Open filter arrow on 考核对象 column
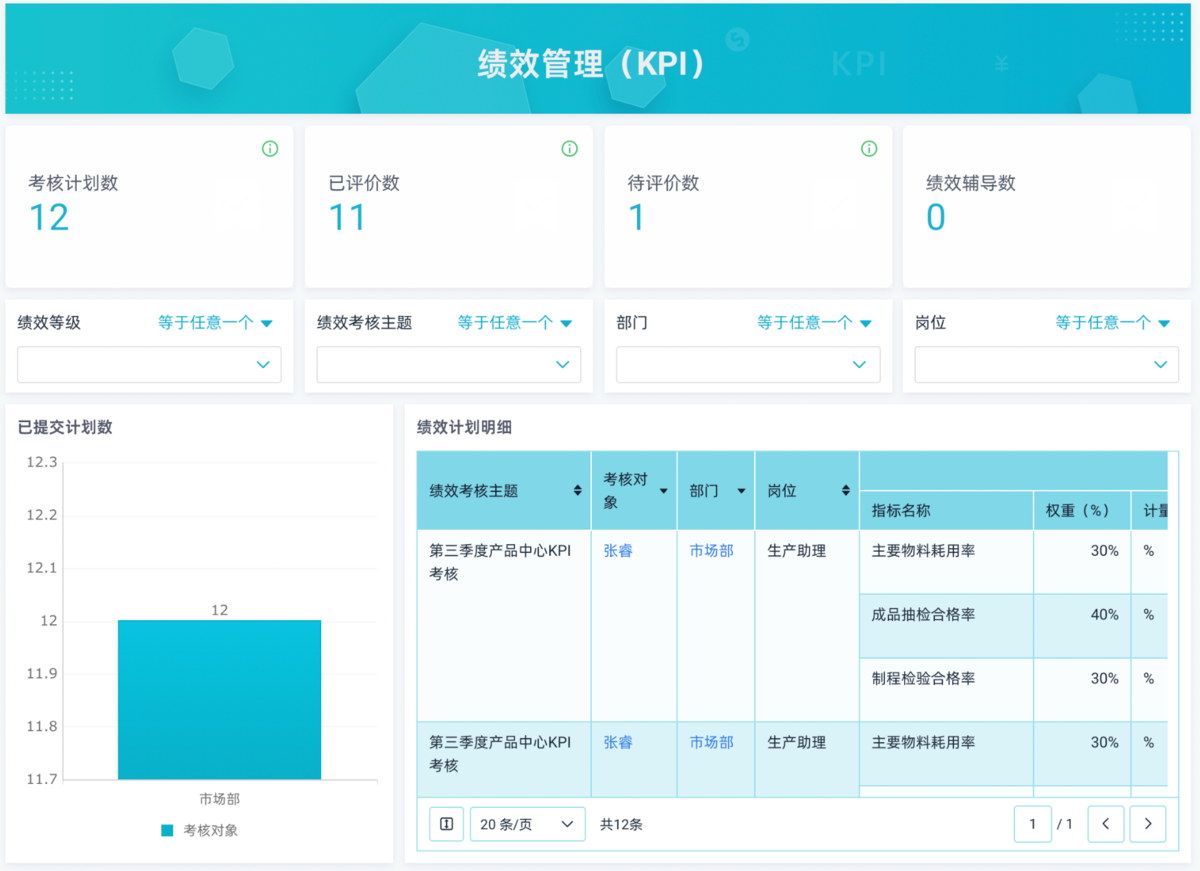Viewport: 1200px width, 871px height. 663,491
